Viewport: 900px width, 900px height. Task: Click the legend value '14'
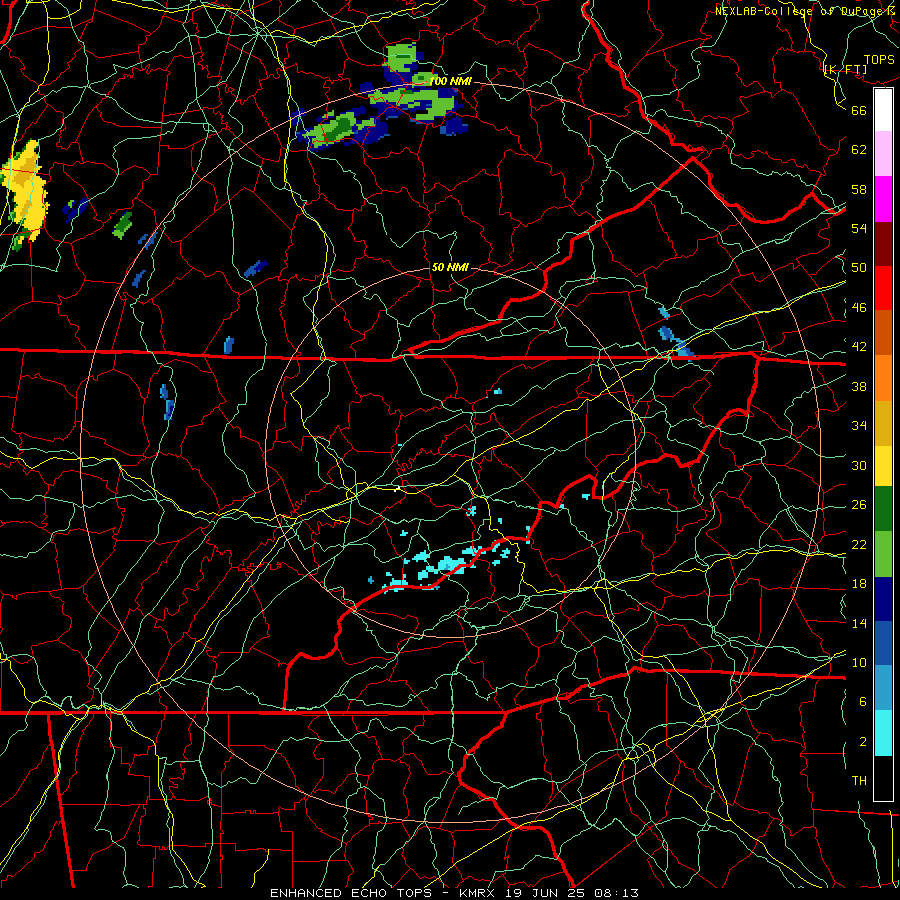tap(859, 623)
